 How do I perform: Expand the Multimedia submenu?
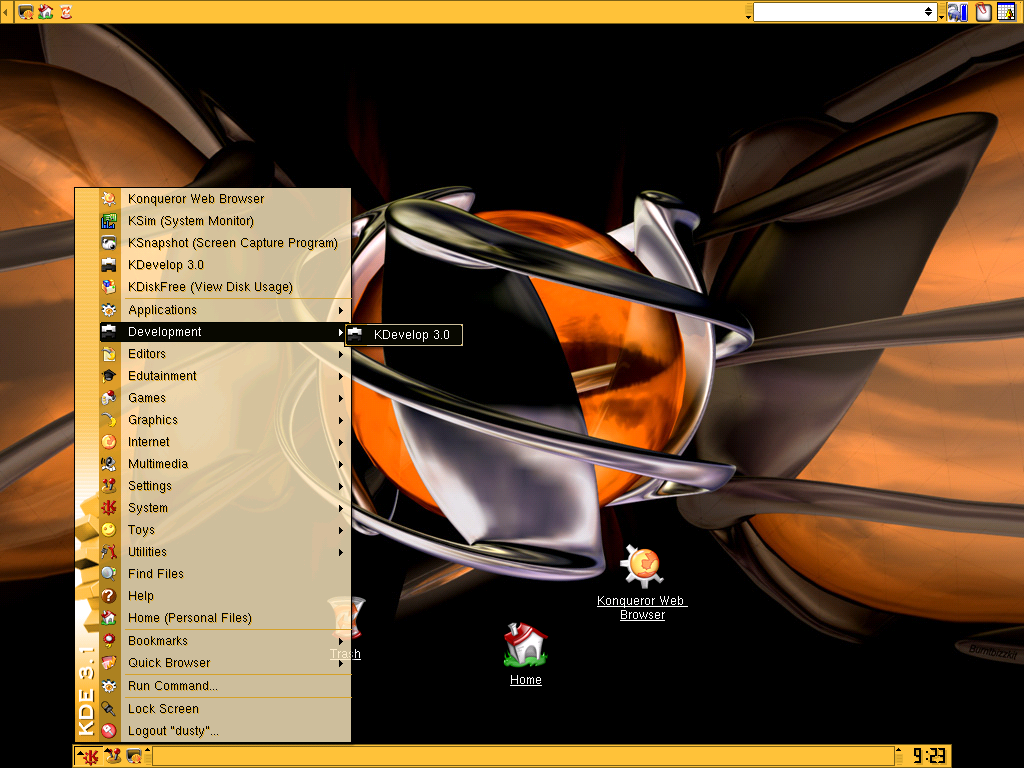tap(225, 464)
